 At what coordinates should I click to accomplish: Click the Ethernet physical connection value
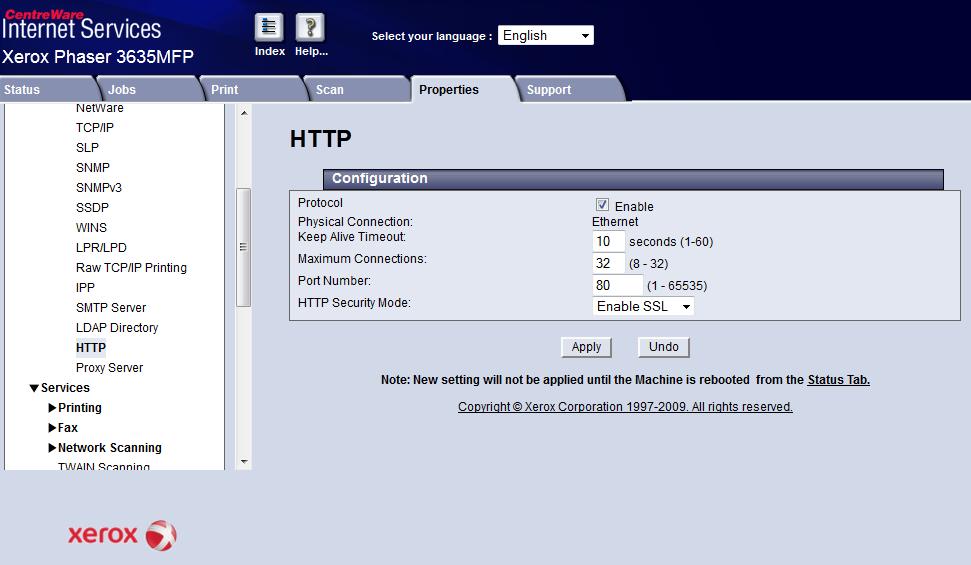[615, 222]
